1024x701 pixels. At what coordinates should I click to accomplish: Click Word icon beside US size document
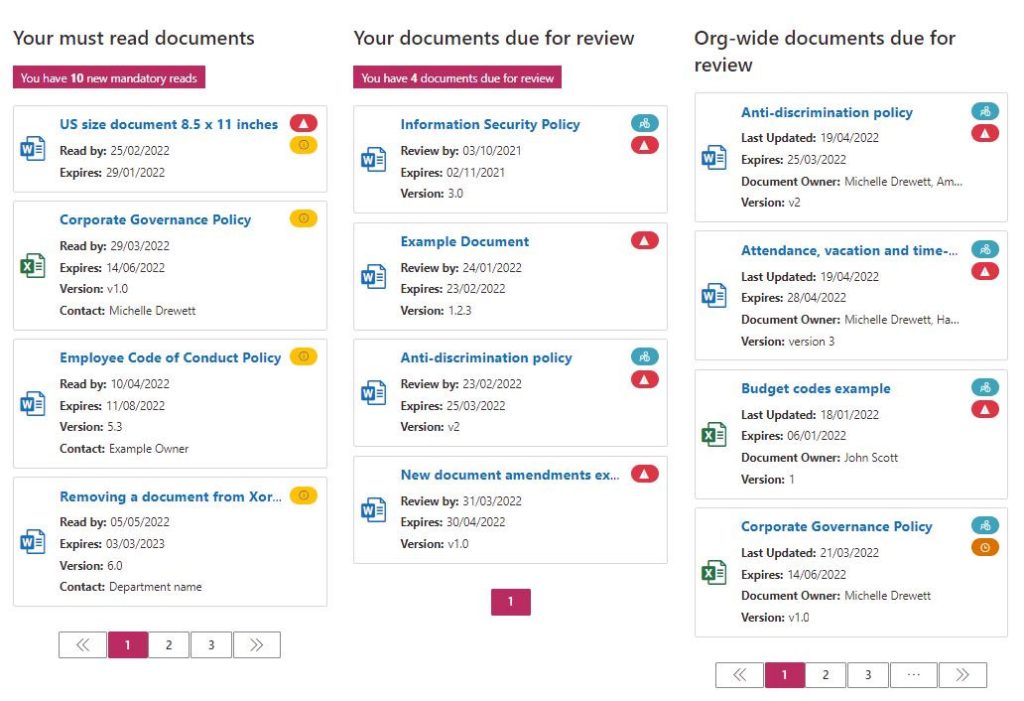tap(32, 149)
